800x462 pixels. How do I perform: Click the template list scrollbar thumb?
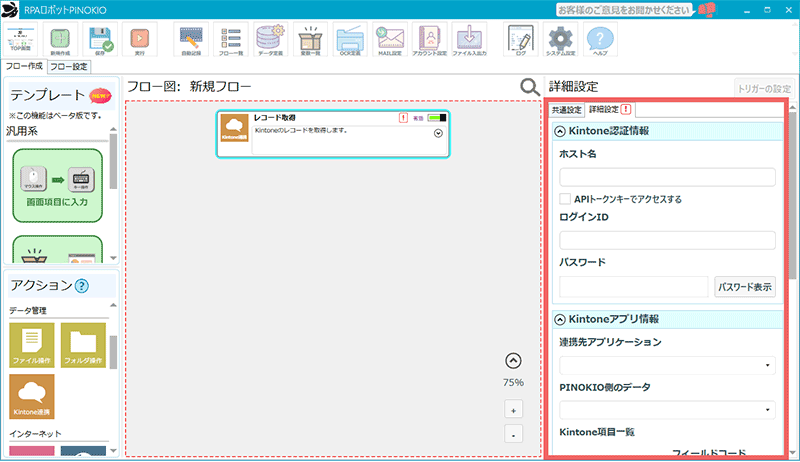tap(113, 161)
